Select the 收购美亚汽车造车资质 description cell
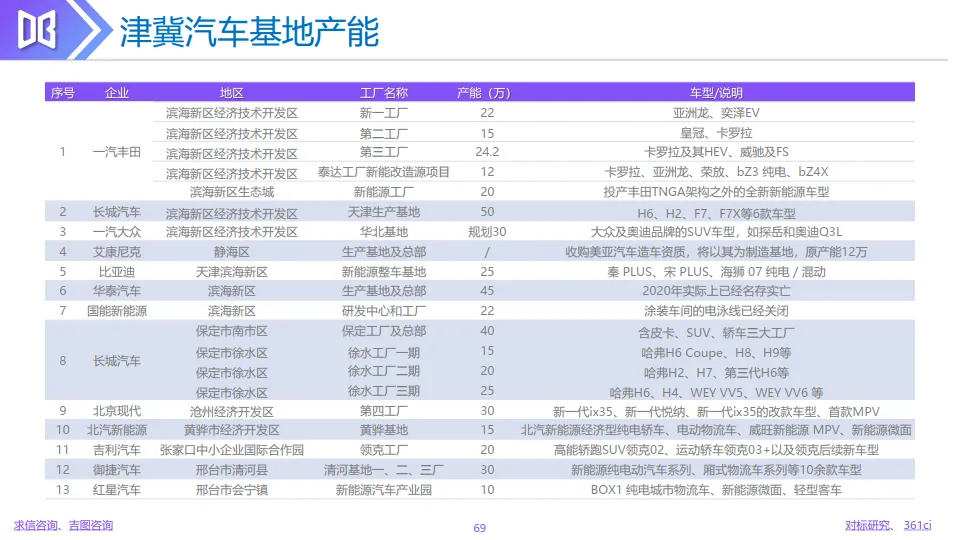Viewport: 960px width, 540px height. pyautogui.click(x=716, y=252)
